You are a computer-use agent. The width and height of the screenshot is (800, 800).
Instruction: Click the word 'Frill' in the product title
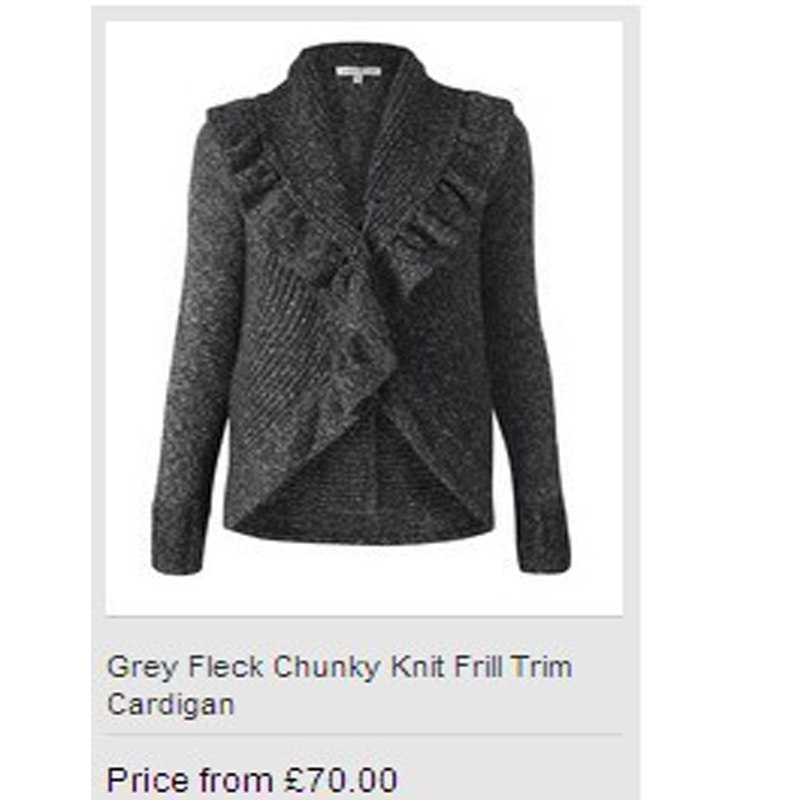(x=478, y=666)
